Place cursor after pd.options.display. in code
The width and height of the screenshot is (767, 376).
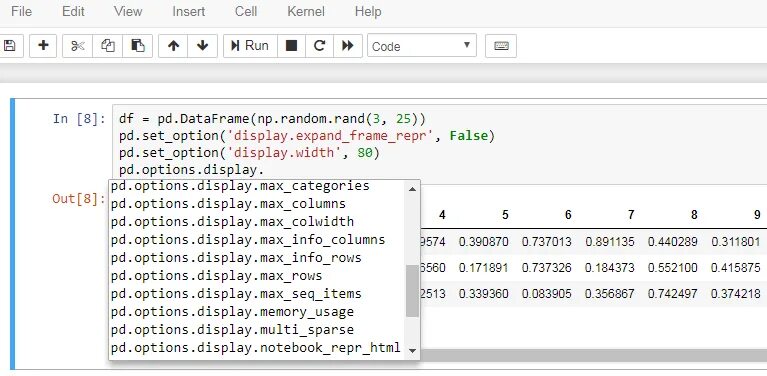(265, 170)
